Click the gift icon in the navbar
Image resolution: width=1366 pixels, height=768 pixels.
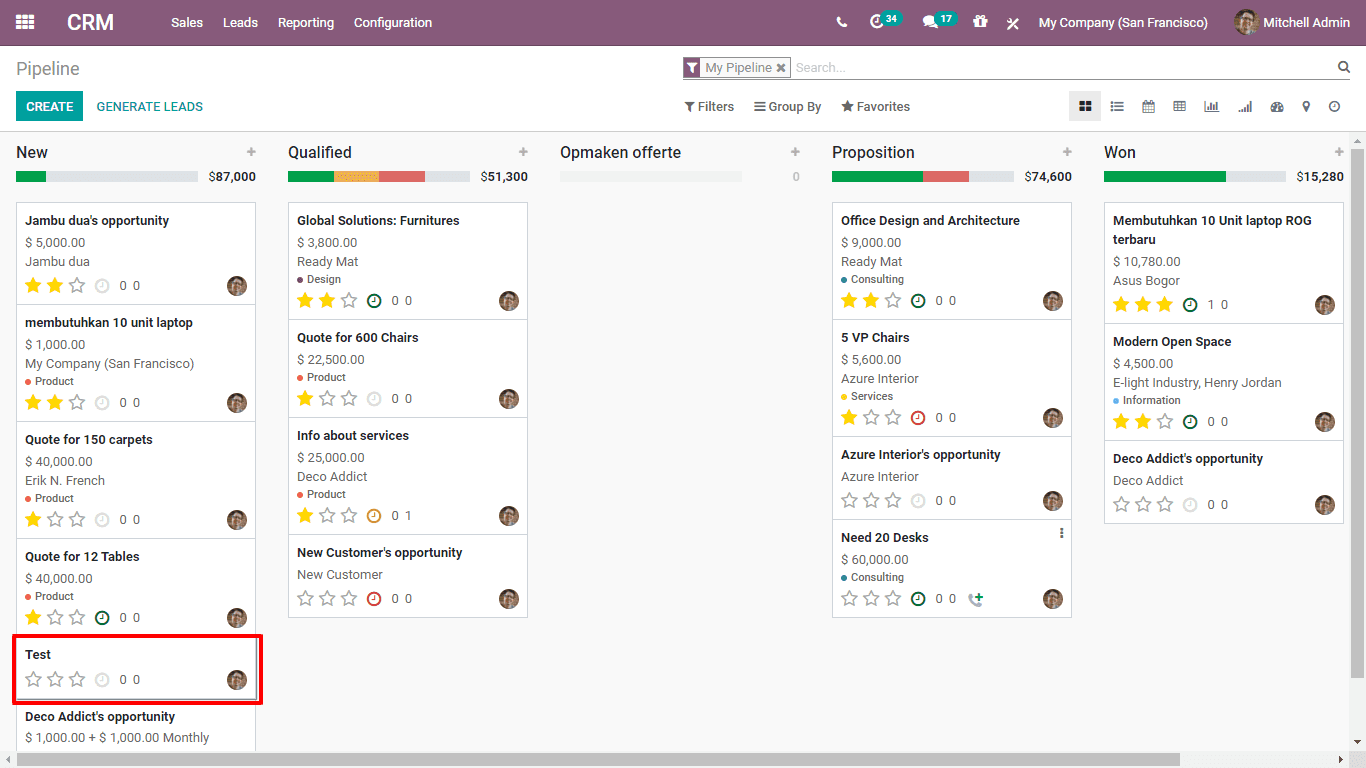click(x=980, y=21)
